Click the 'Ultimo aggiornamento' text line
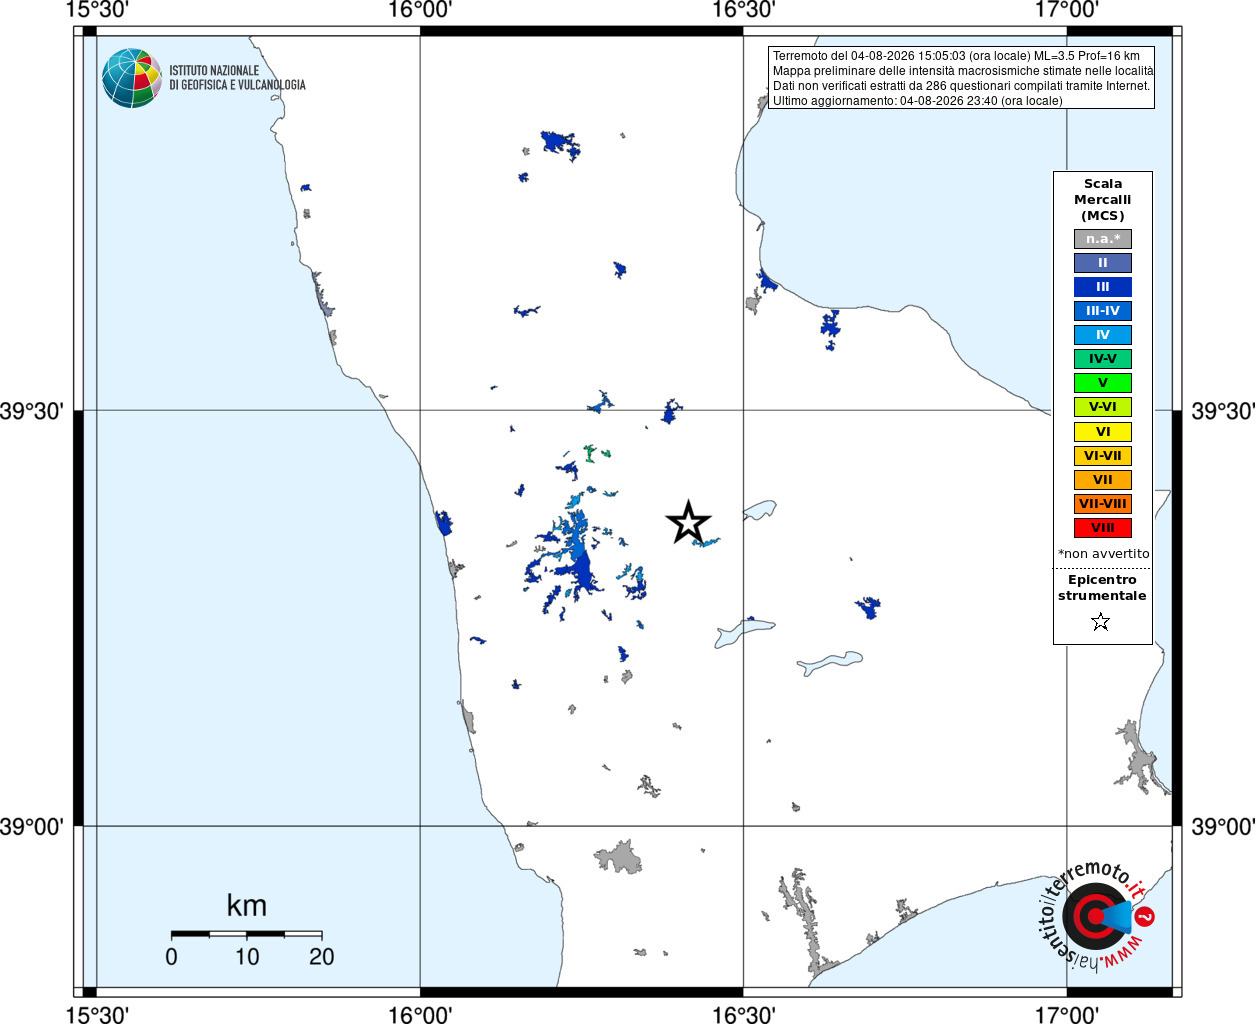 tap(917, 101)
